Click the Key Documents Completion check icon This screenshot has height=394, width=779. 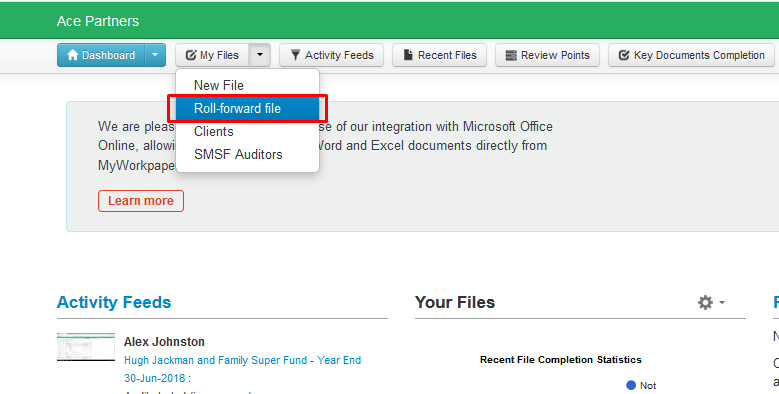[x=624, y=55]
